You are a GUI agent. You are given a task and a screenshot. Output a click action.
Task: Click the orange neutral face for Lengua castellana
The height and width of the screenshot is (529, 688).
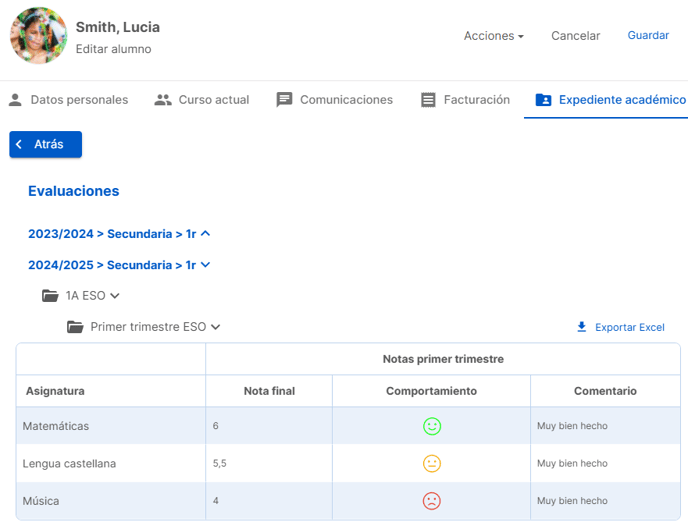(432, 464)
